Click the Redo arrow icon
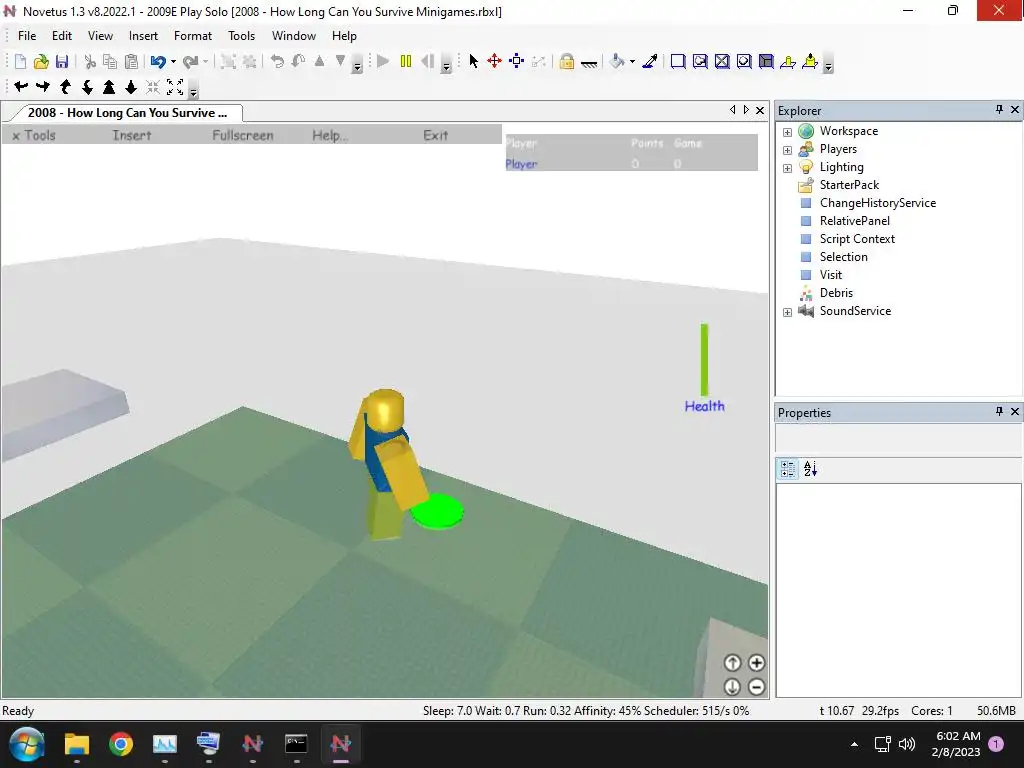Image resolution: width=1024 pixels, height=768 pixels. [x=190, y=61]
